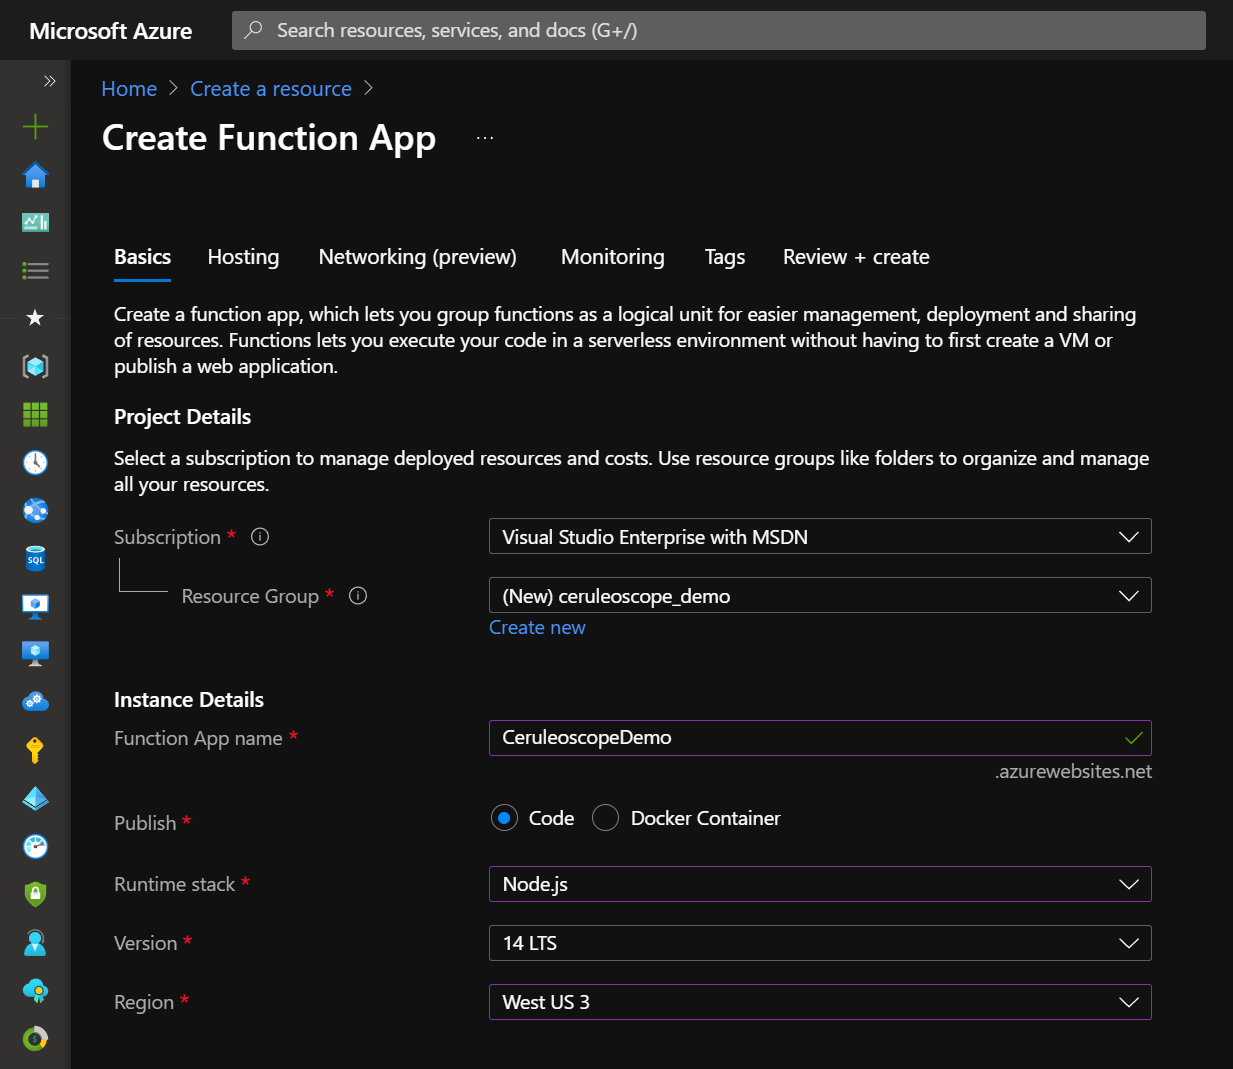
Task: Click the blue-screen monitor virtual machine icon
Action: pyautogui.click(x=35, y=654)
